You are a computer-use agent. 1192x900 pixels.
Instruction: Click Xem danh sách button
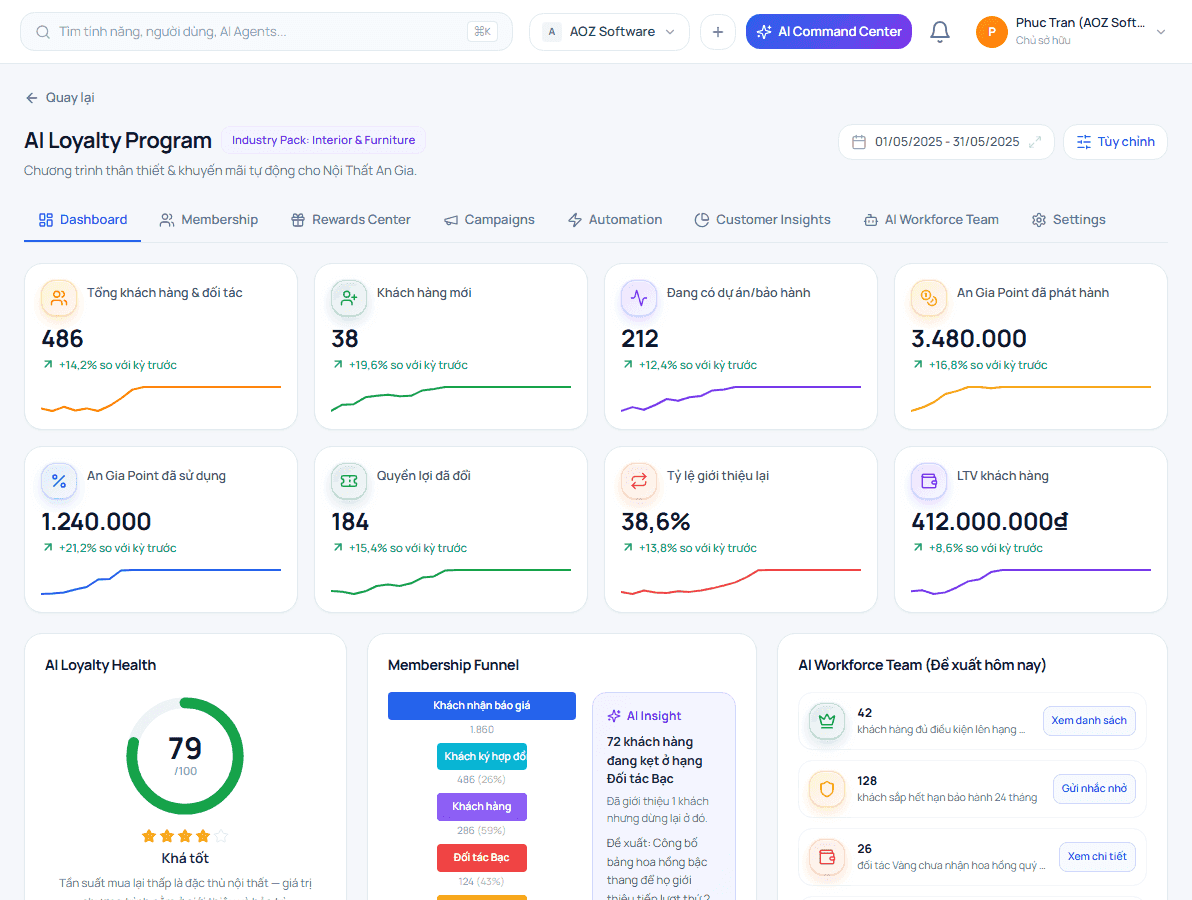coord(1089,721)
